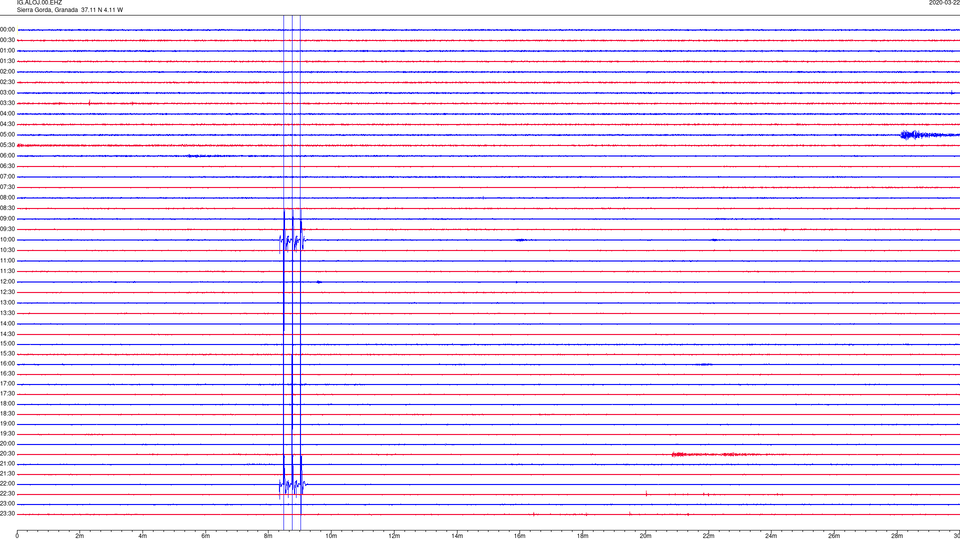Select the 09:00 trace time label

(7, 219)
